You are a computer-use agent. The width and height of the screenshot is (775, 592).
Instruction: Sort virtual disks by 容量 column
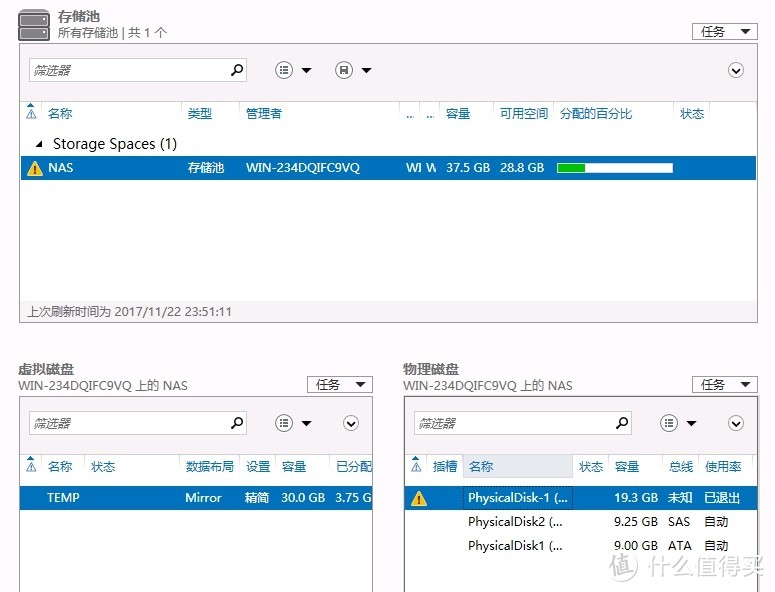point(294,466)
